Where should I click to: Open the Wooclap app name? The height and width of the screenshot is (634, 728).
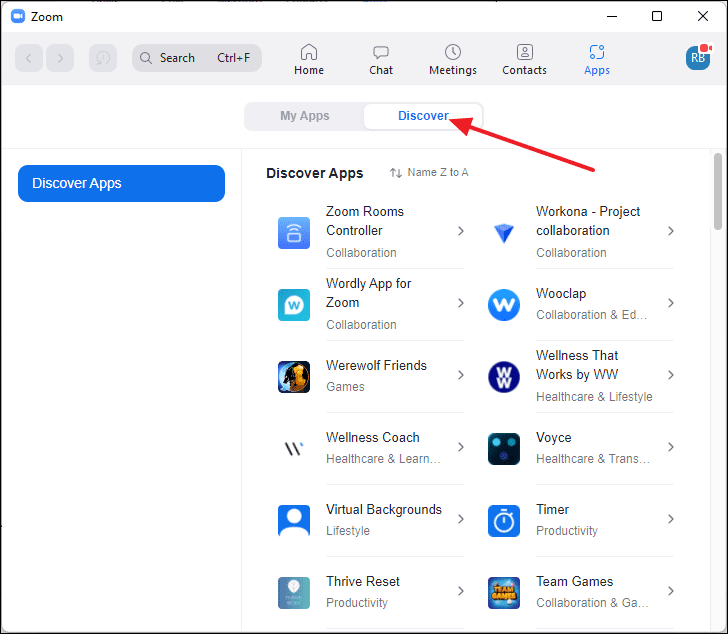(561, 294)
